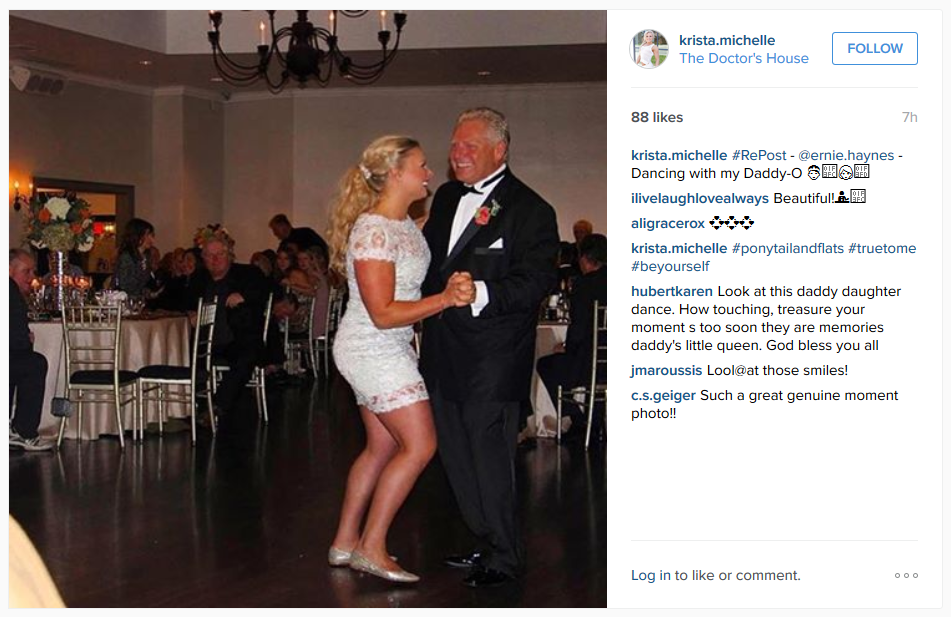View the 88 likes list
This screenshot has height=617, width=951.
(x=657, y=117)
